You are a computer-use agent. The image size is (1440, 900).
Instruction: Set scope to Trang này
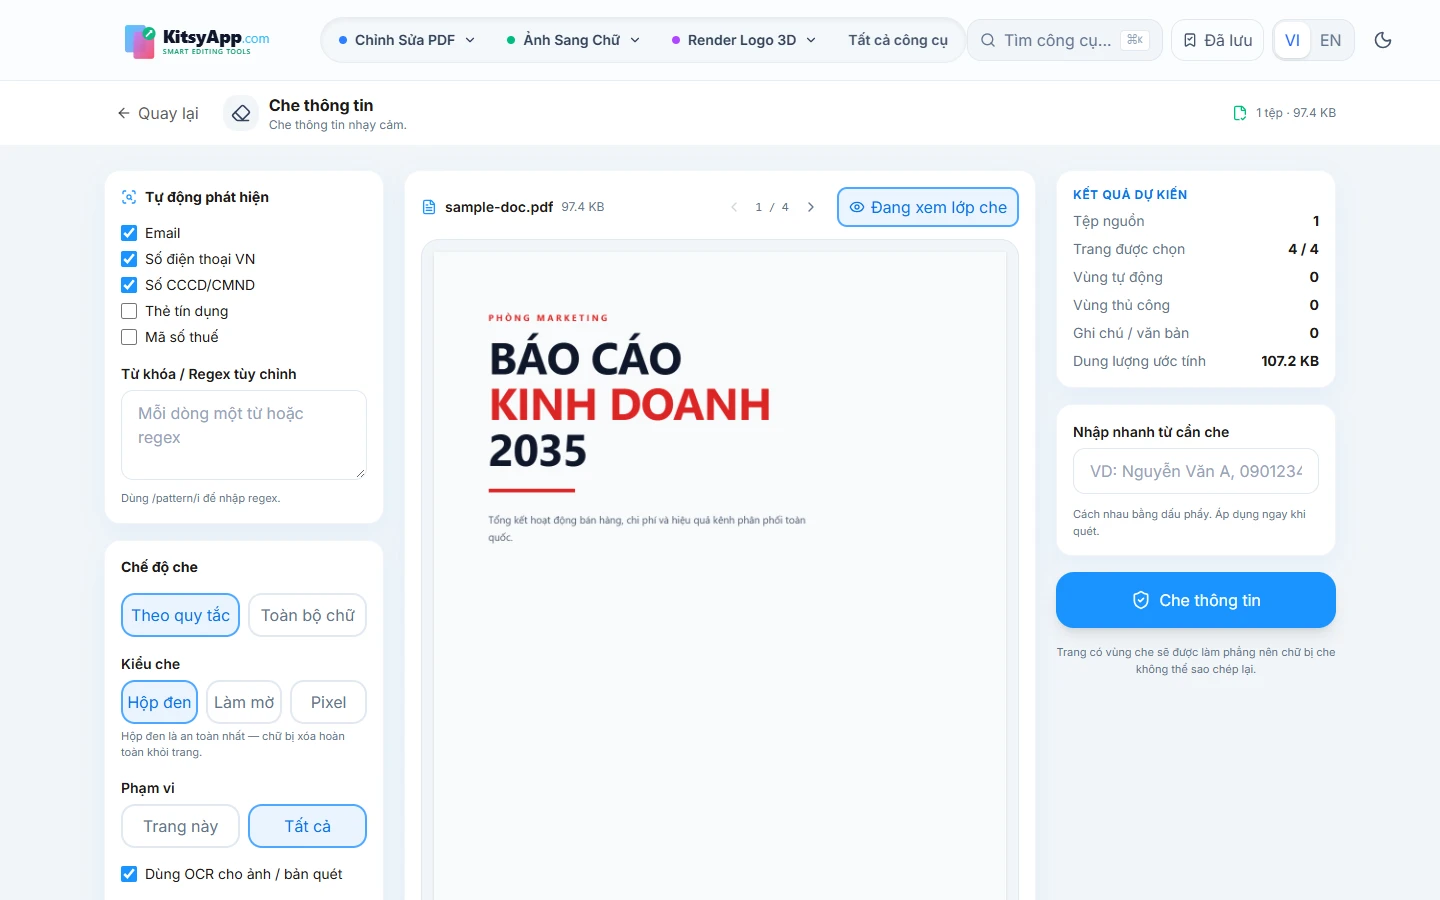[180, 826]
